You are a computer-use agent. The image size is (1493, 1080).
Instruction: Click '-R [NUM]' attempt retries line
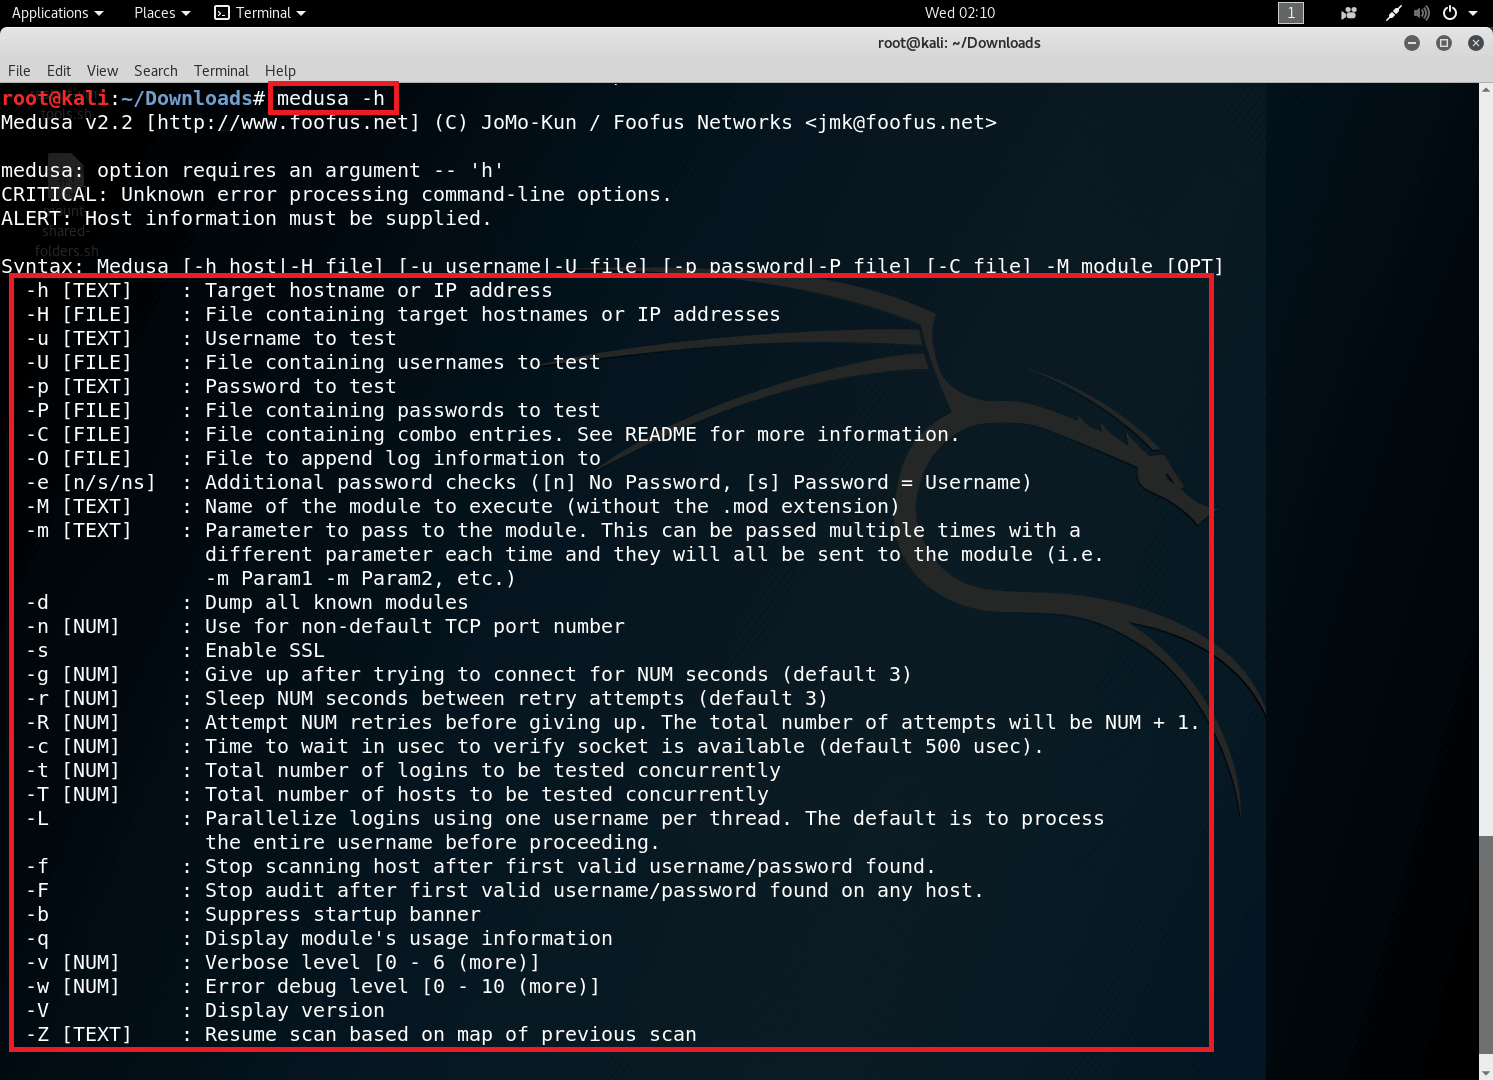coord(613,722)
